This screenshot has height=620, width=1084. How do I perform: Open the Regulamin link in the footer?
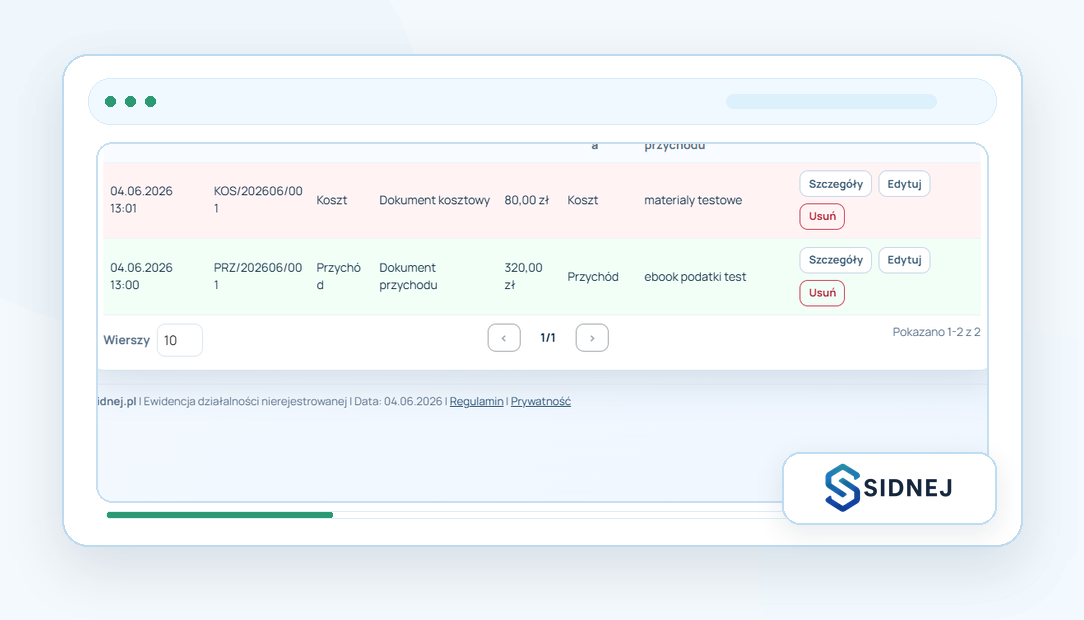click(476, 402)
